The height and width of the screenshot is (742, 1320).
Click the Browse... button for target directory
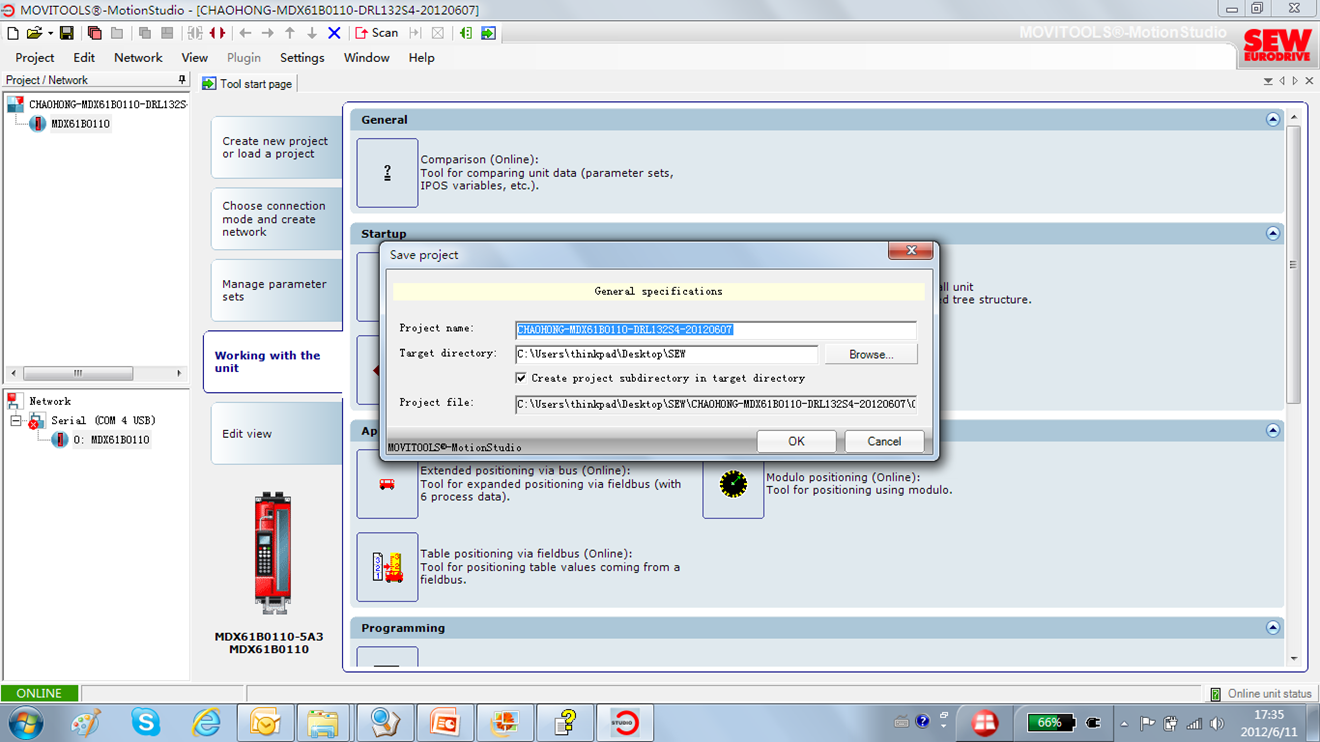click(870, 355)
